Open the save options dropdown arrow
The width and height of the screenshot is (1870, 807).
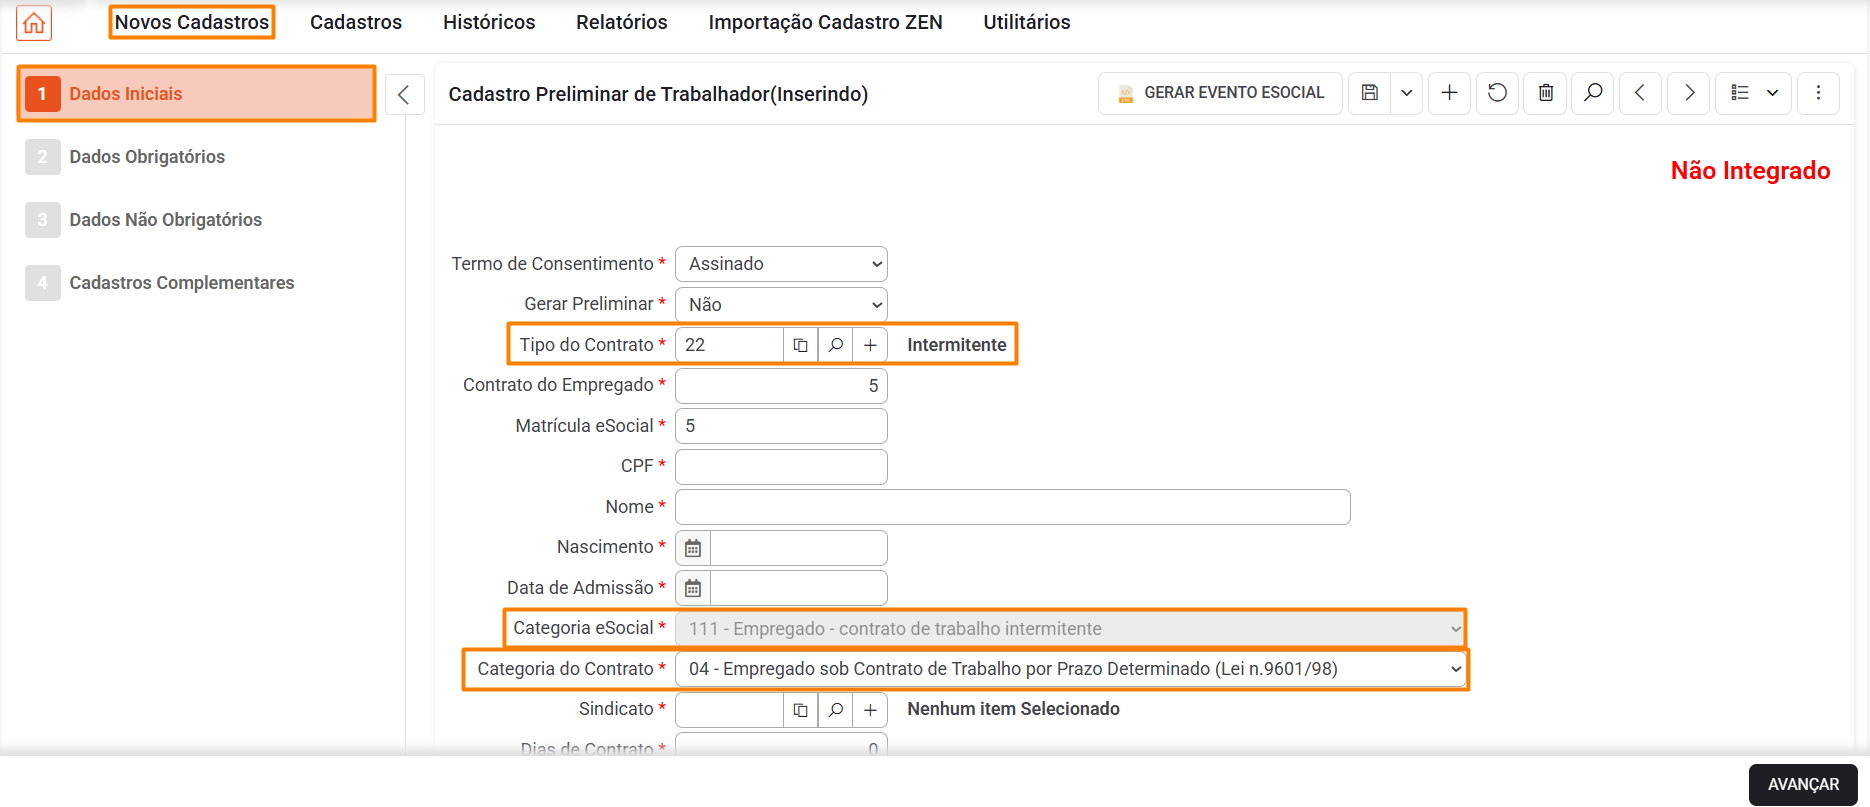pos(1407,93)
